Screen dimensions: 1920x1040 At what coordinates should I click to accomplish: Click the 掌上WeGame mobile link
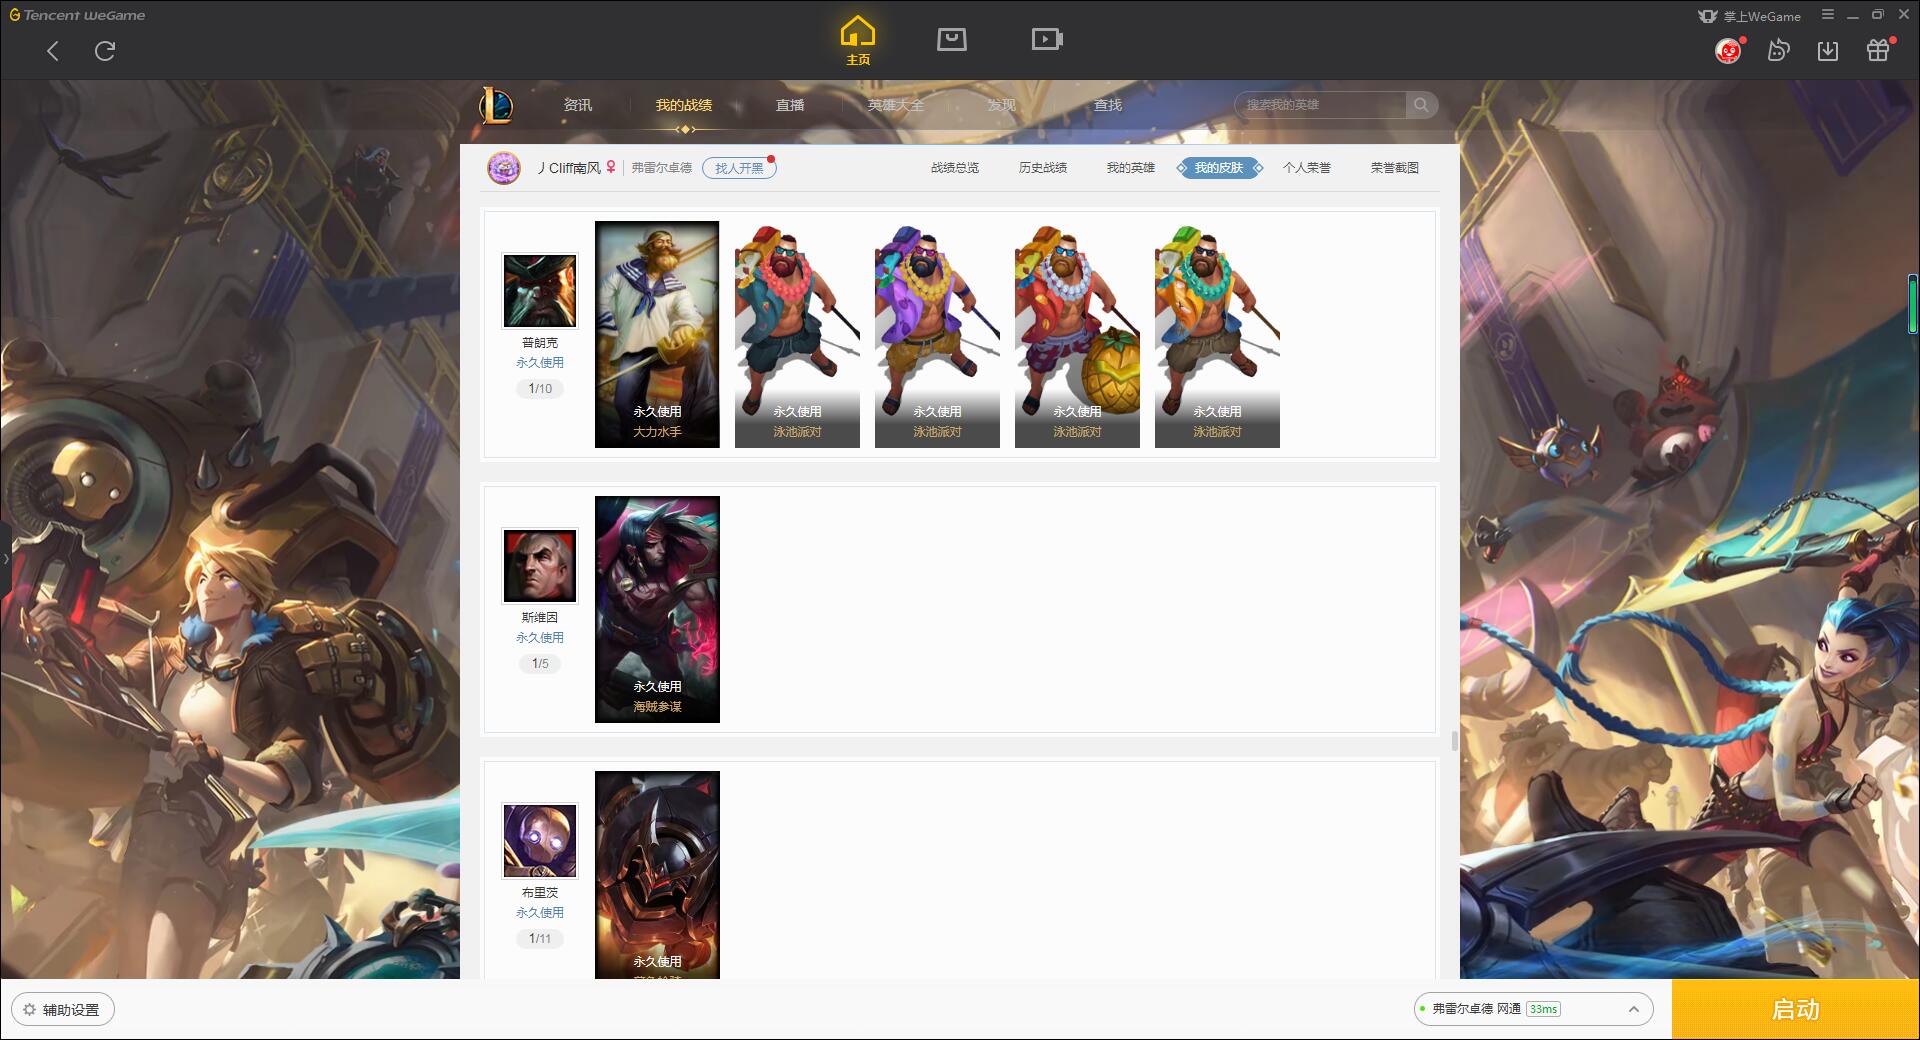1750,16
